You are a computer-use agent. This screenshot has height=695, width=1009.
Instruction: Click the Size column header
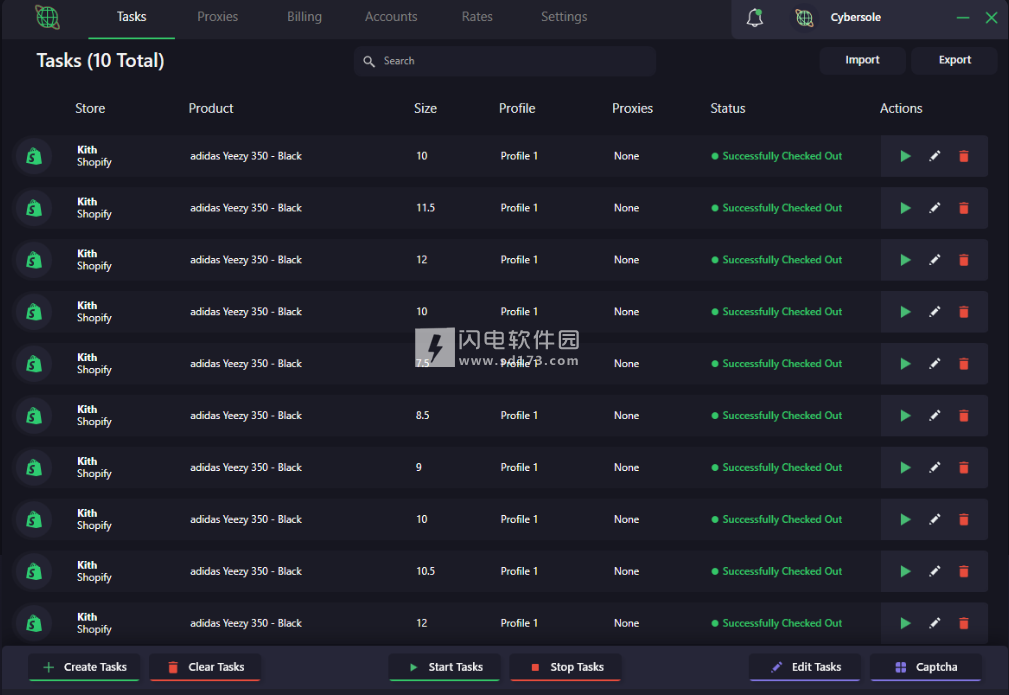point(425,108)
